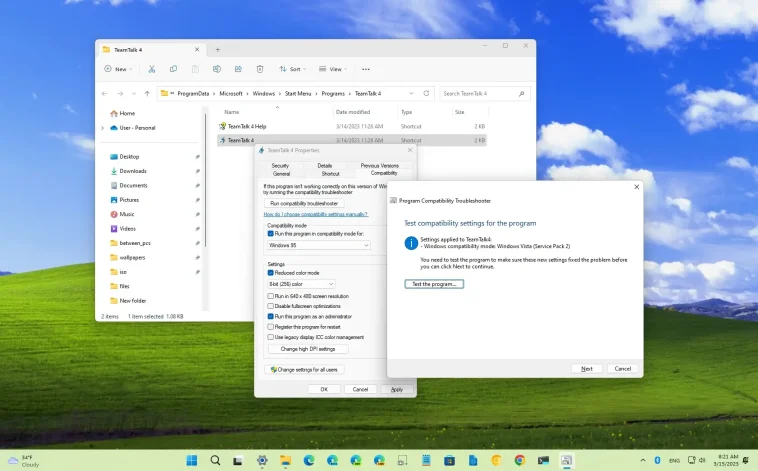Click the Share icon in Explorer toolbar
Screen dimensions: 758x471
[x=238, y=69]
